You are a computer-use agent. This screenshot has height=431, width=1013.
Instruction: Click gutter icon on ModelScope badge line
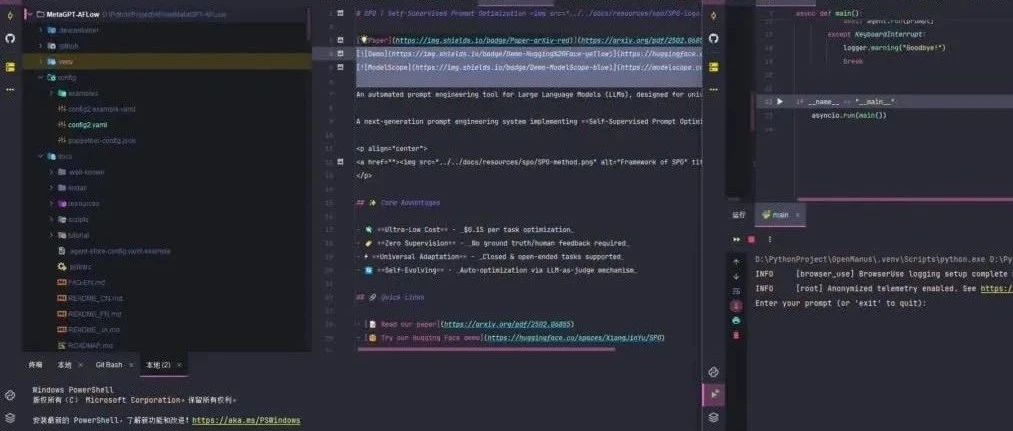(x=340, y=67)
